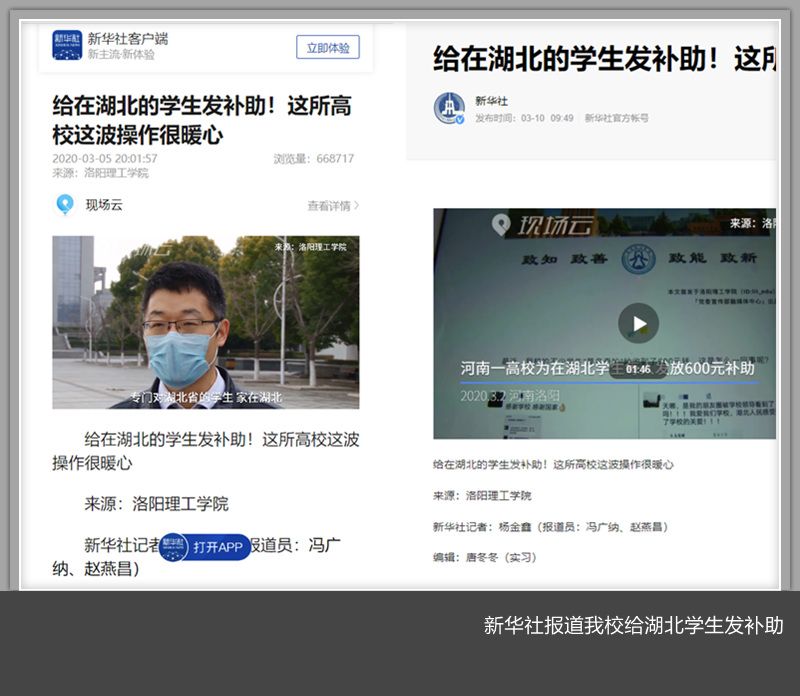
Task: Open the 新华社 account name link
Action: pyautogui.click(x=491, y=101)
